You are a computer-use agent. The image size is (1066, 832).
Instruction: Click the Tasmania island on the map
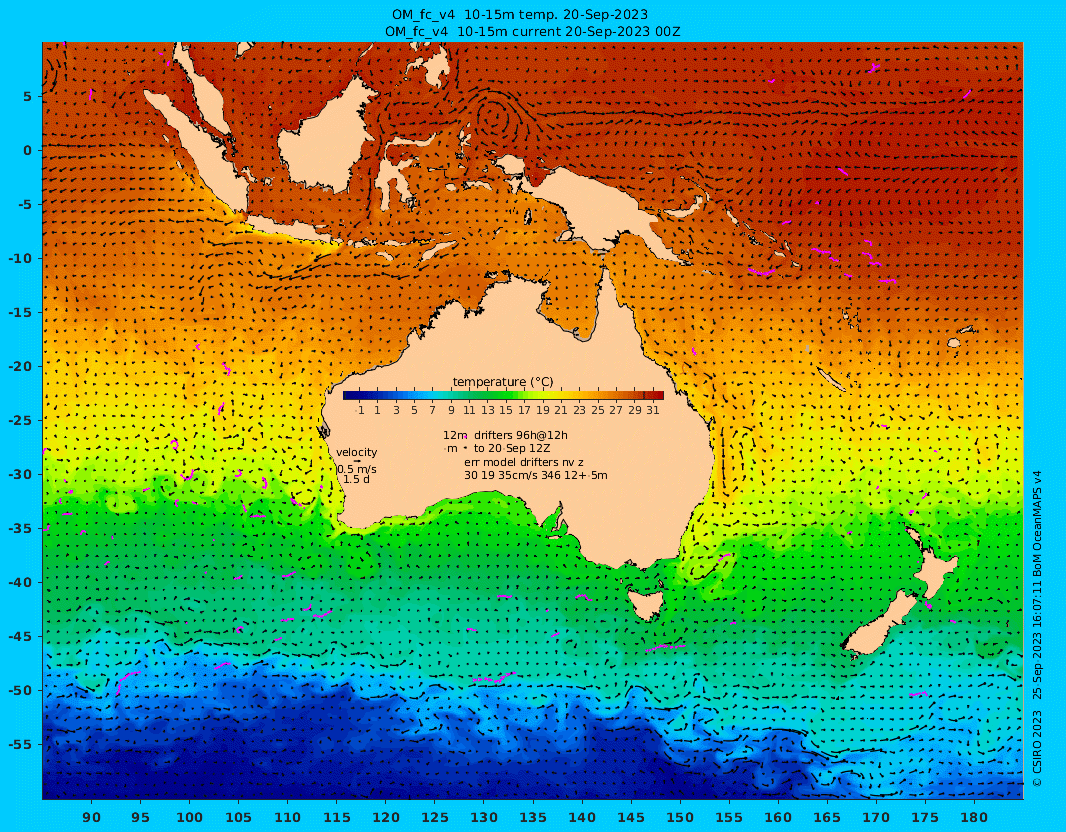click(644, 604)
